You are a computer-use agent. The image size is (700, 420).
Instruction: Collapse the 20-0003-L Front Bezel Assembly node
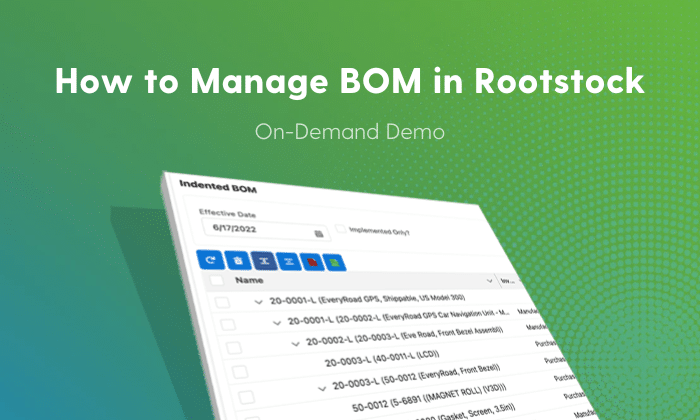(295, 344)
